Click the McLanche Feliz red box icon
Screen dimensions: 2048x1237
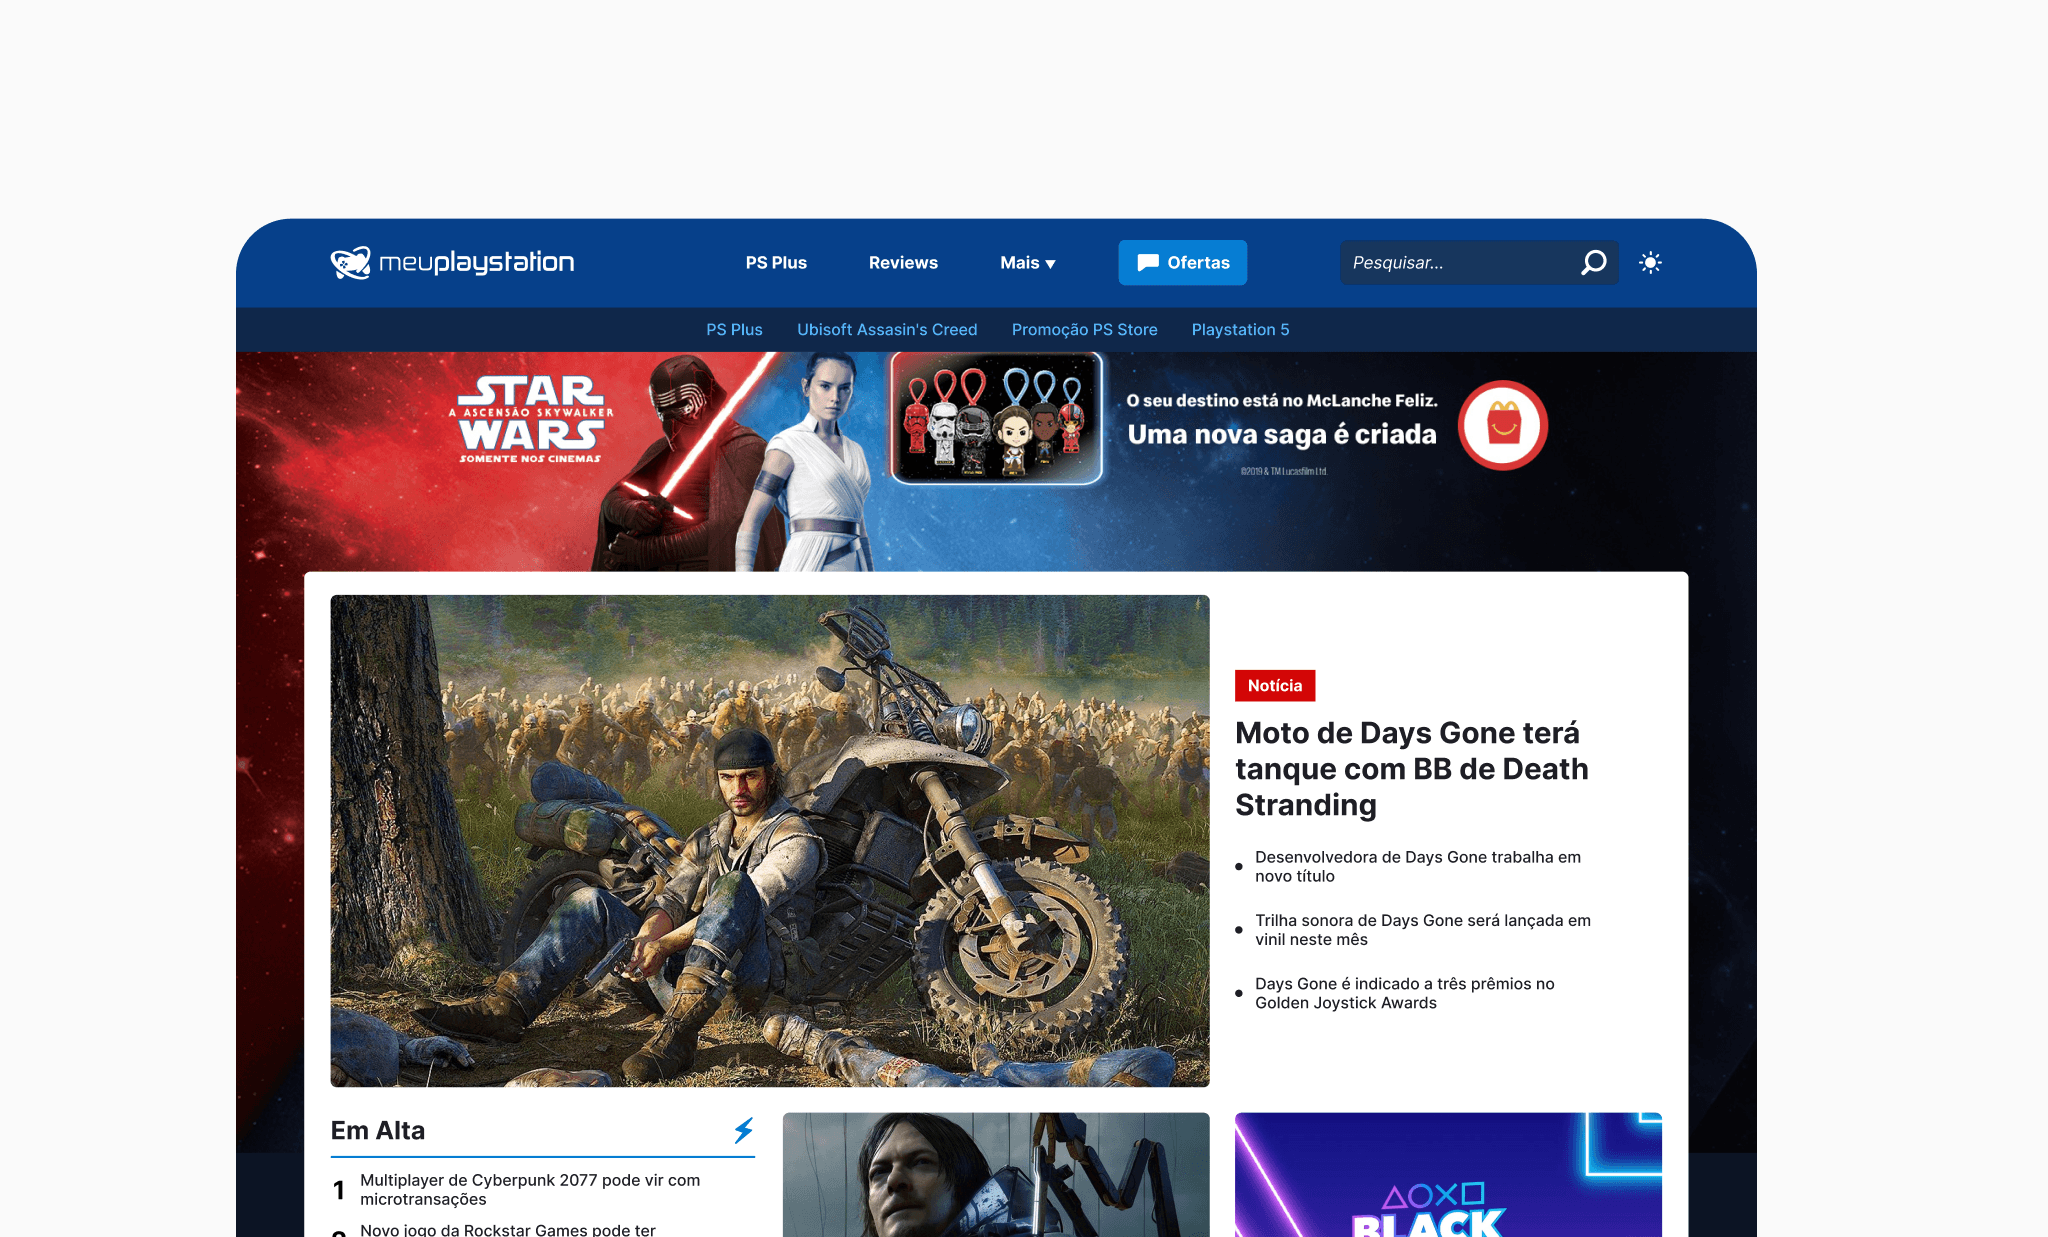pos(1503,425)
